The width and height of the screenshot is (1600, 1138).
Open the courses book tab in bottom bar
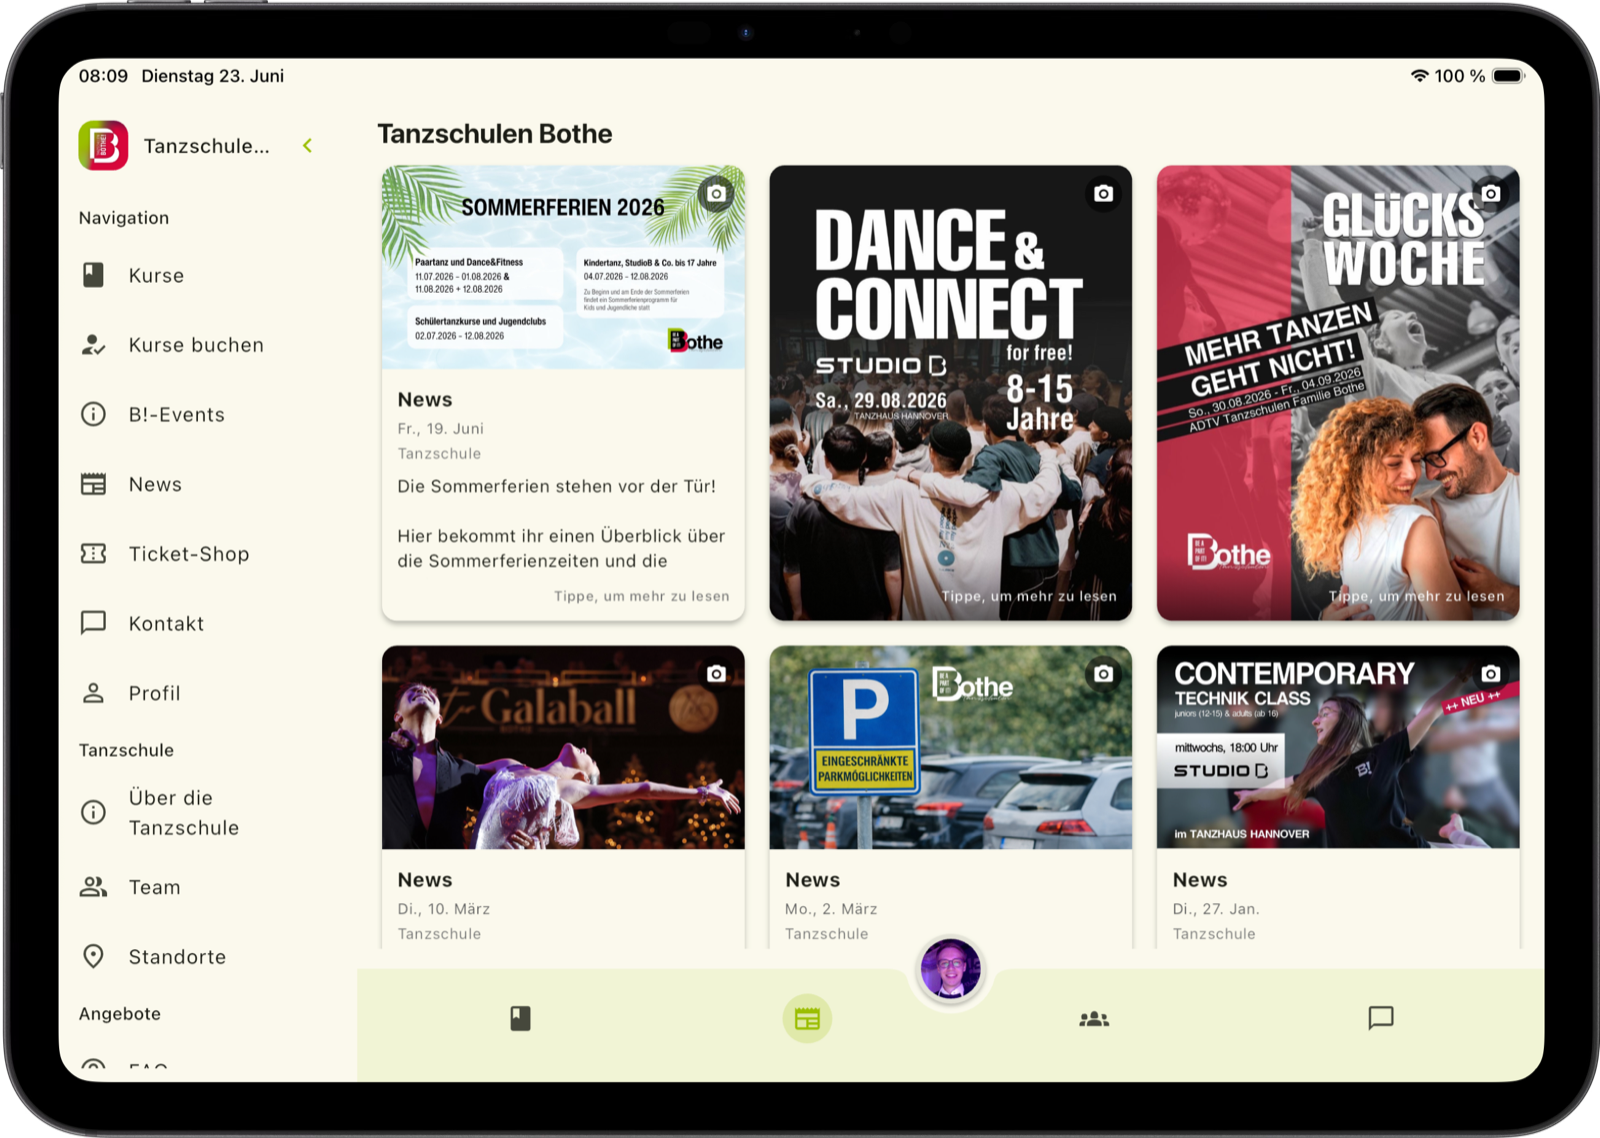tap(520, 1018)
